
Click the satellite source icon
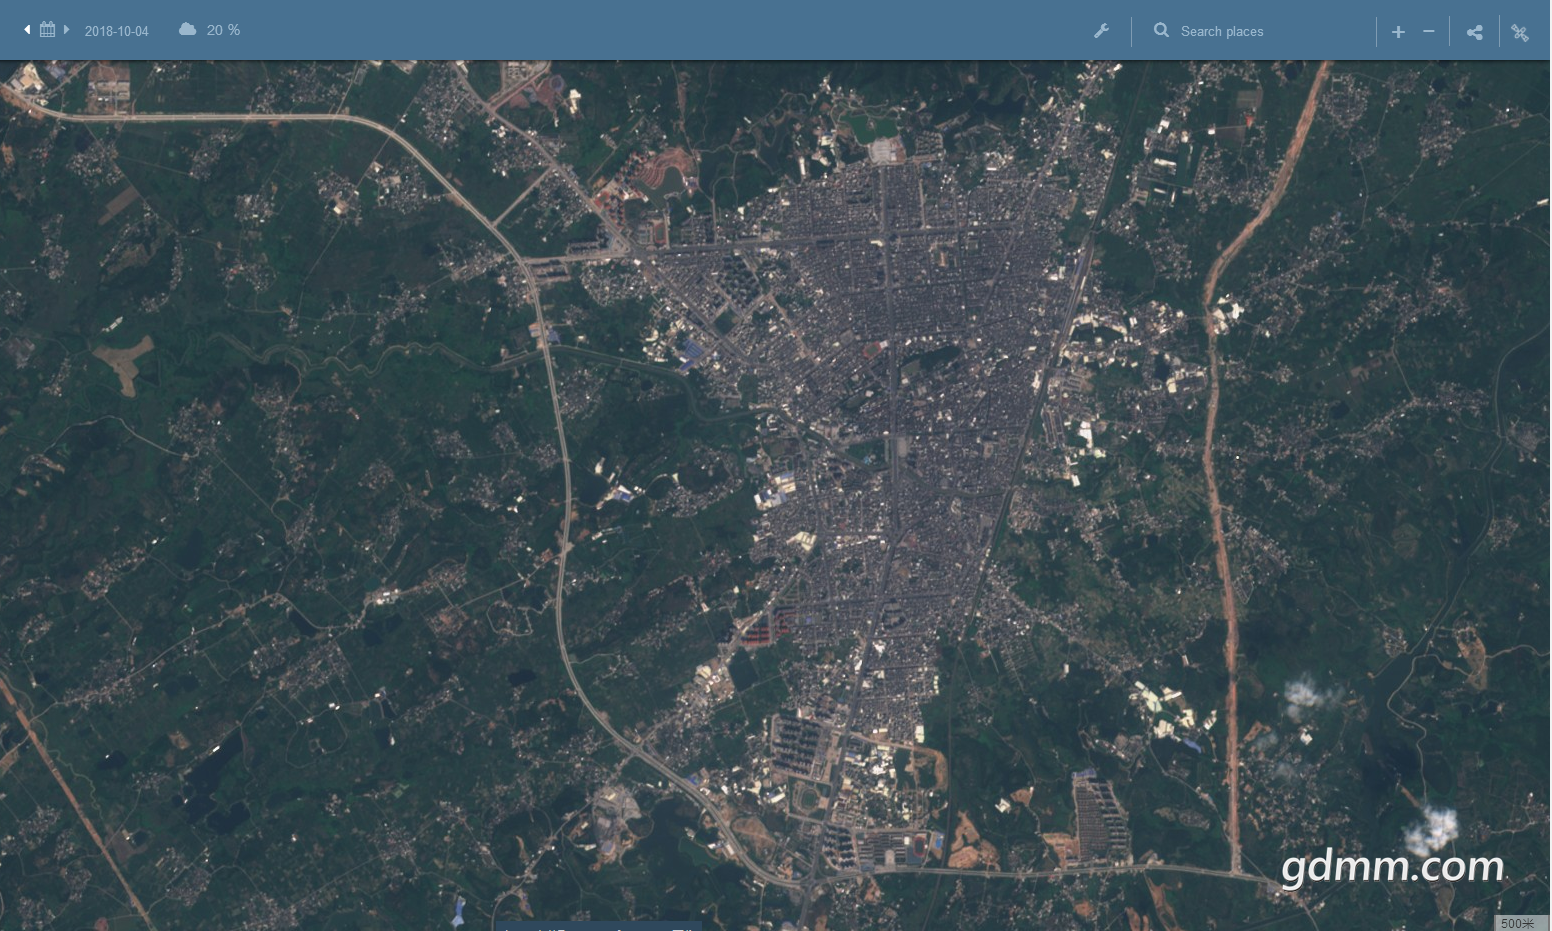1520,32
